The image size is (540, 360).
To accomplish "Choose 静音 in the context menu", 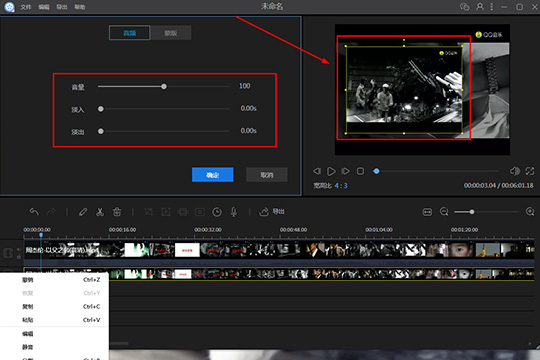I will (28, 347).
